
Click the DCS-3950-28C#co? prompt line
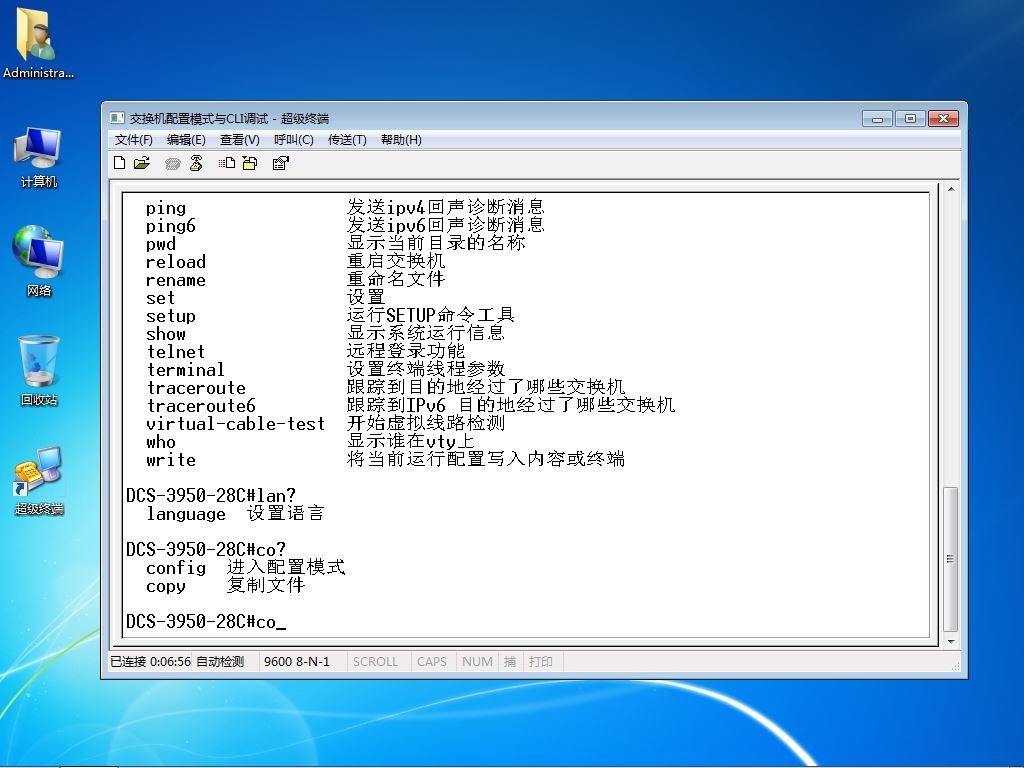(x=206, y=550)
